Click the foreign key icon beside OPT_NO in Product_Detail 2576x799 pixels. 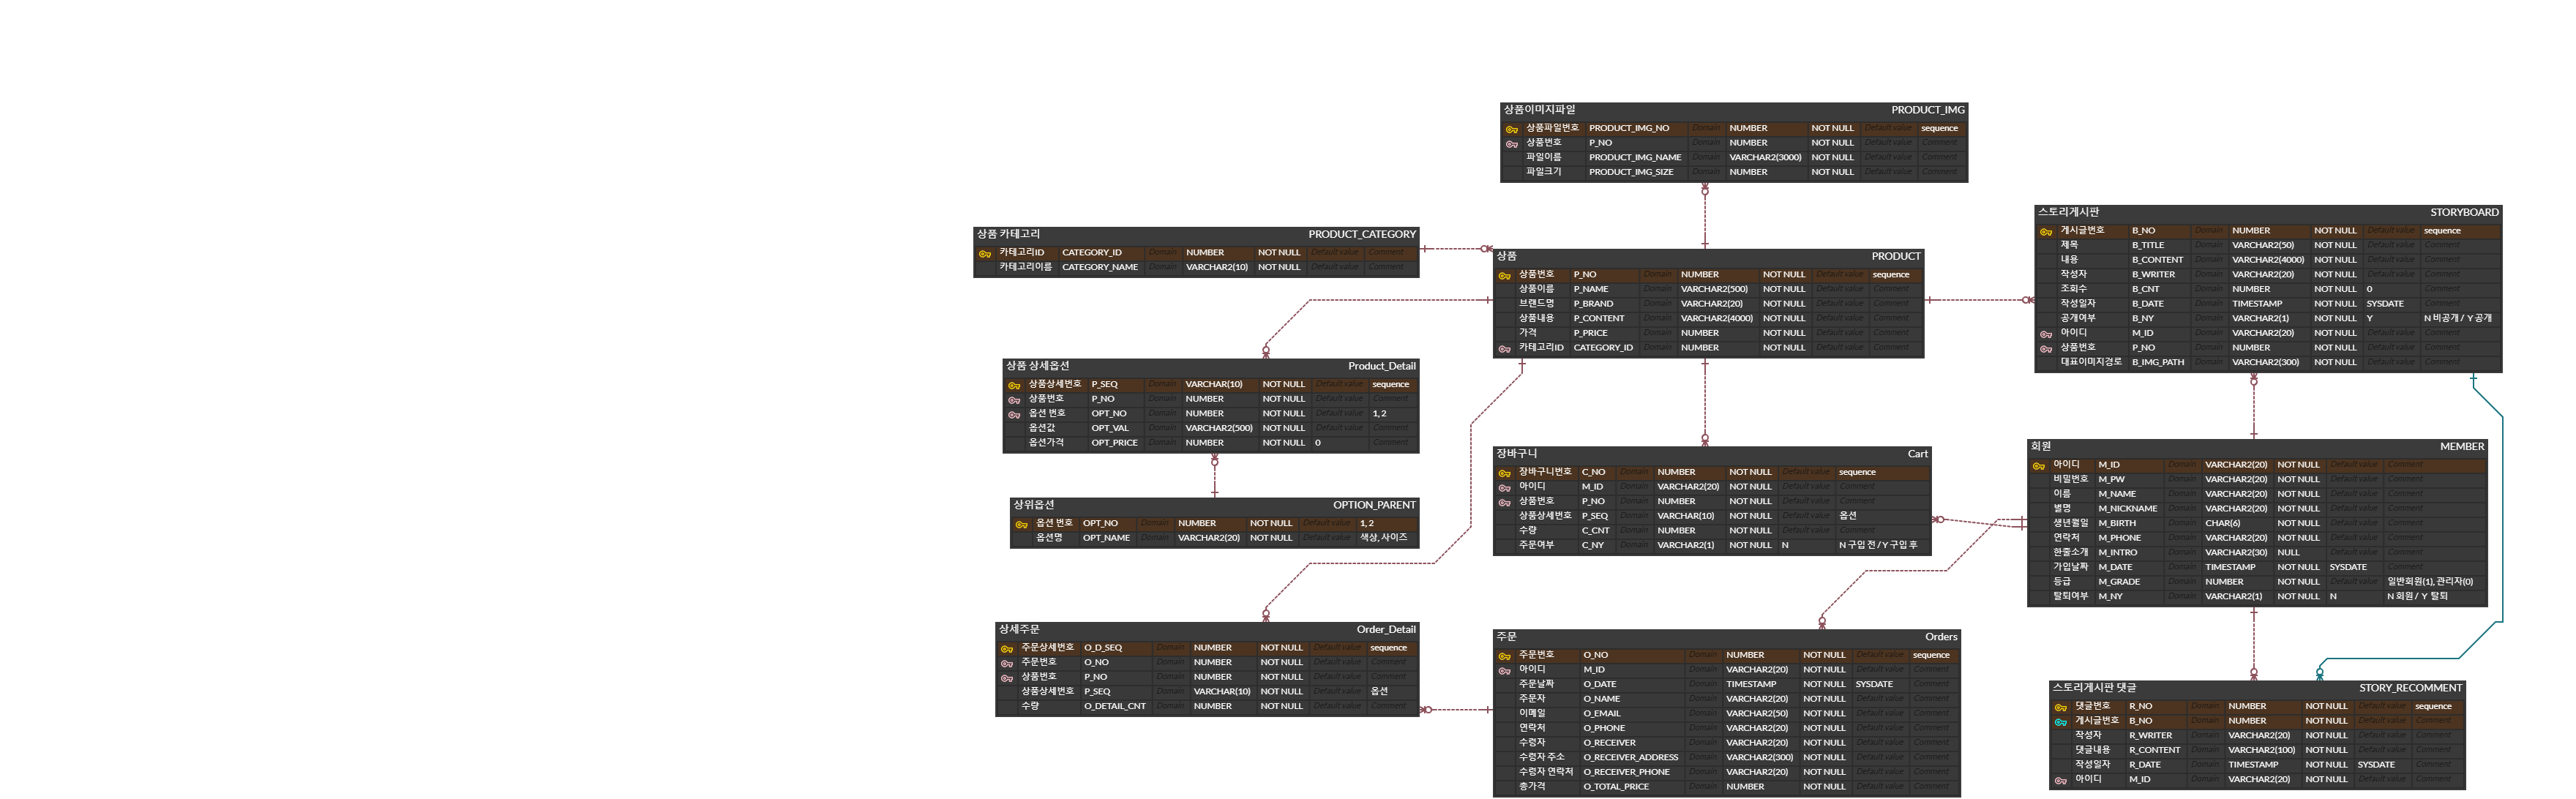point(1014,414)
